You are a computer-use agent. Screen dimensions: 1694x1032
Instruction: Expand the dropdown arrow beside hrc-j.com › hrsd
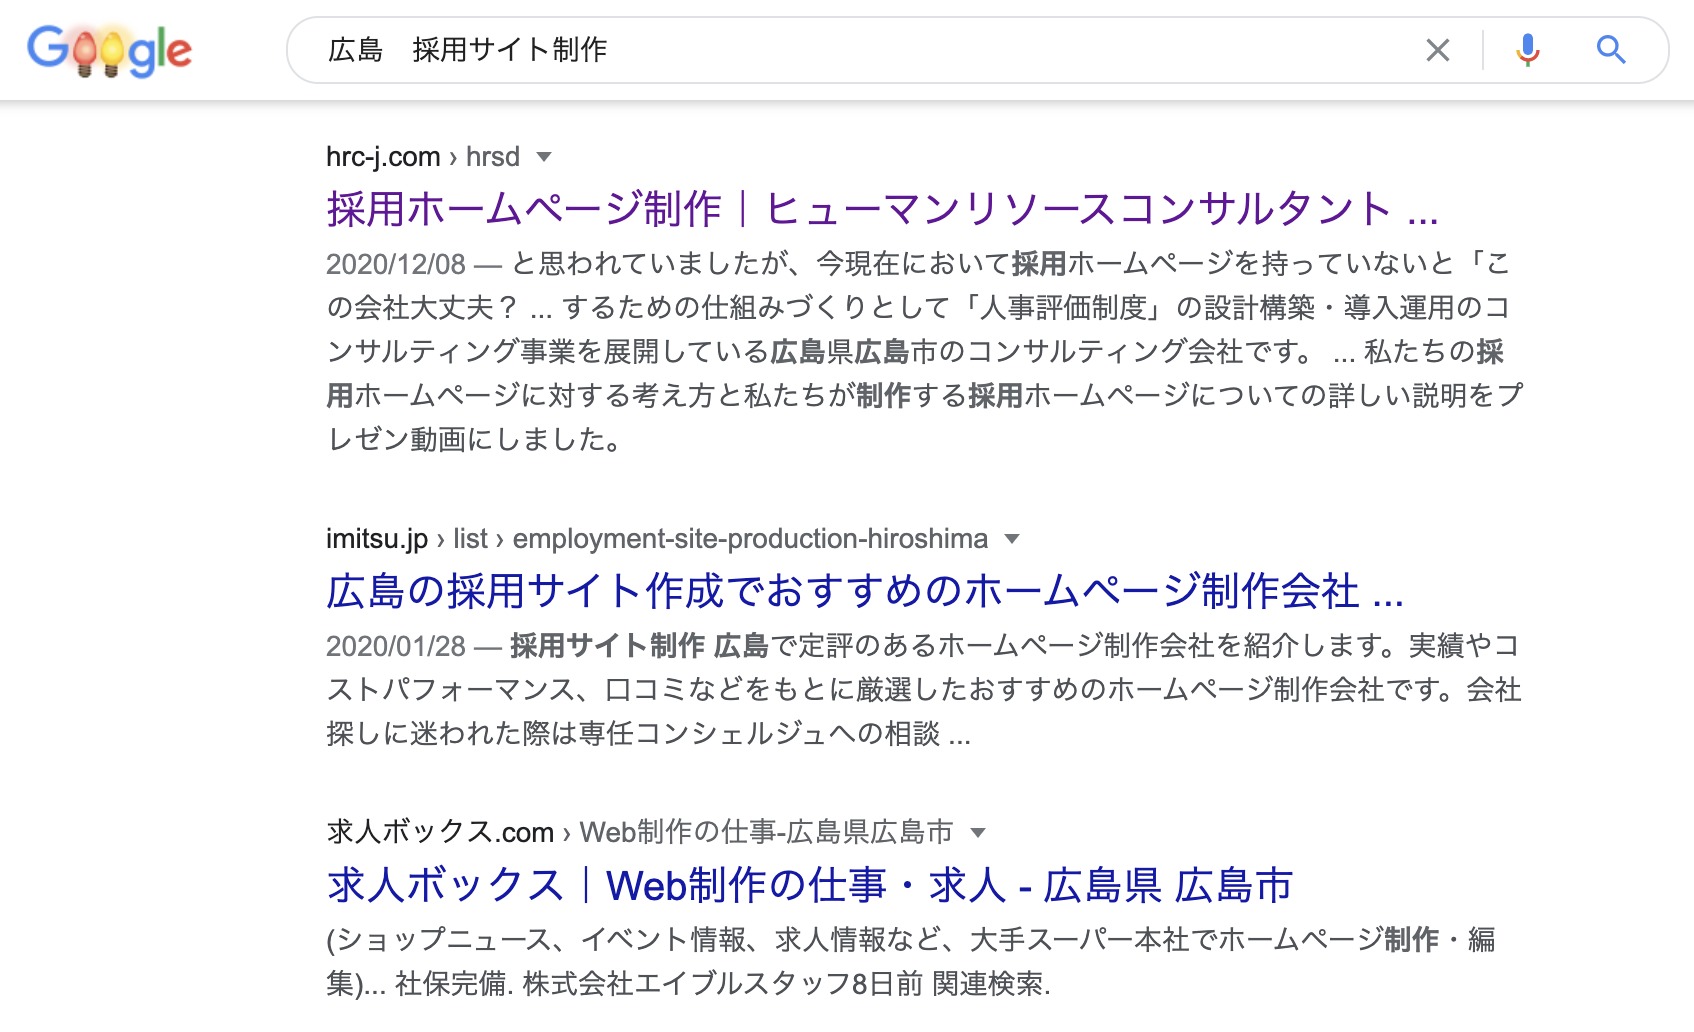pyautogui.click(x=544, y=157)
